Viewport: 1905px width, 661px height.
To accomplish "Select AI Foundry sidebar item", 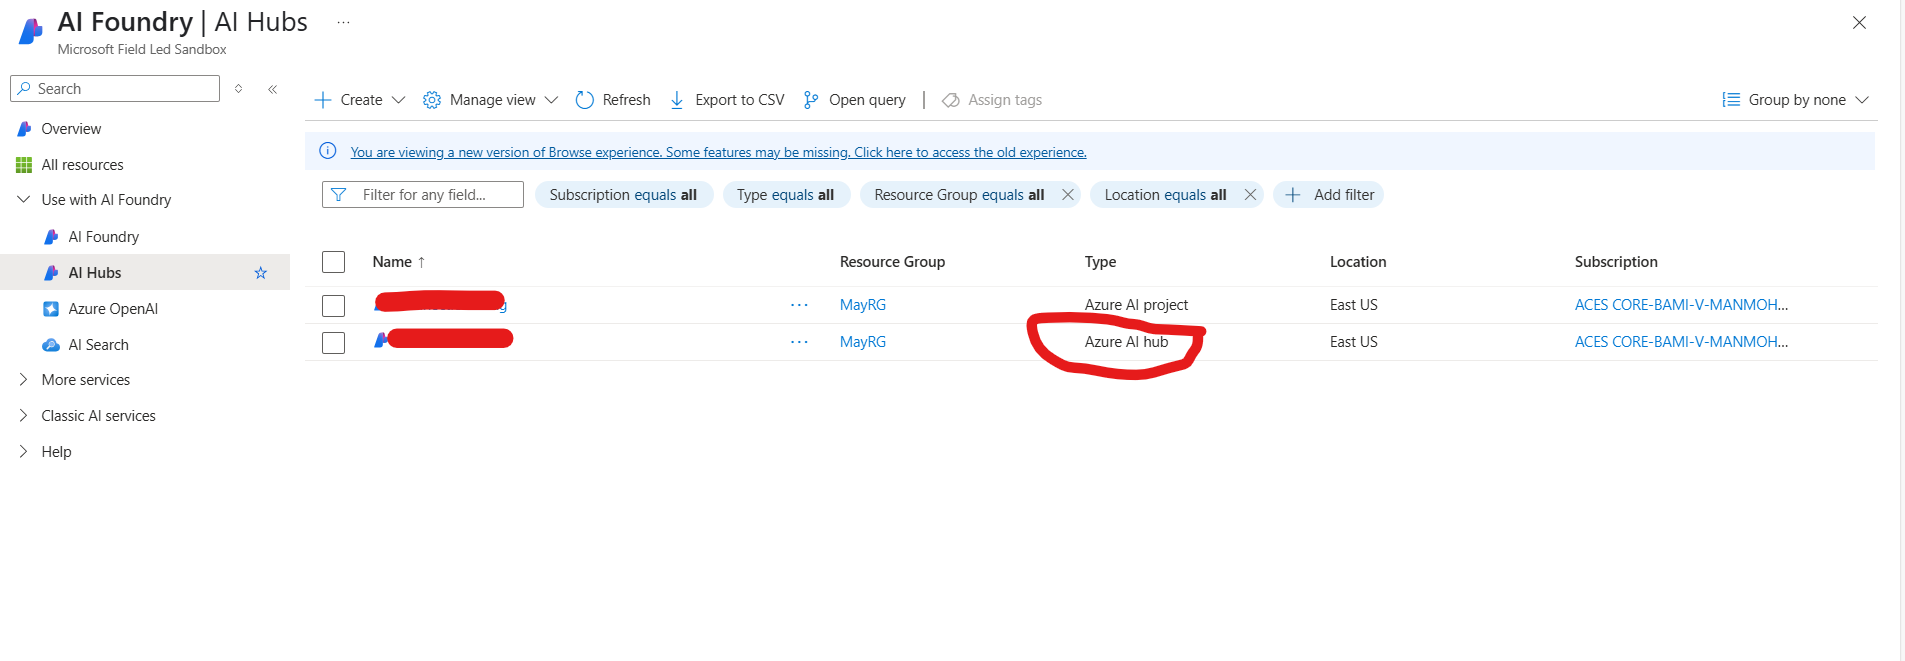I will [103, 237].
